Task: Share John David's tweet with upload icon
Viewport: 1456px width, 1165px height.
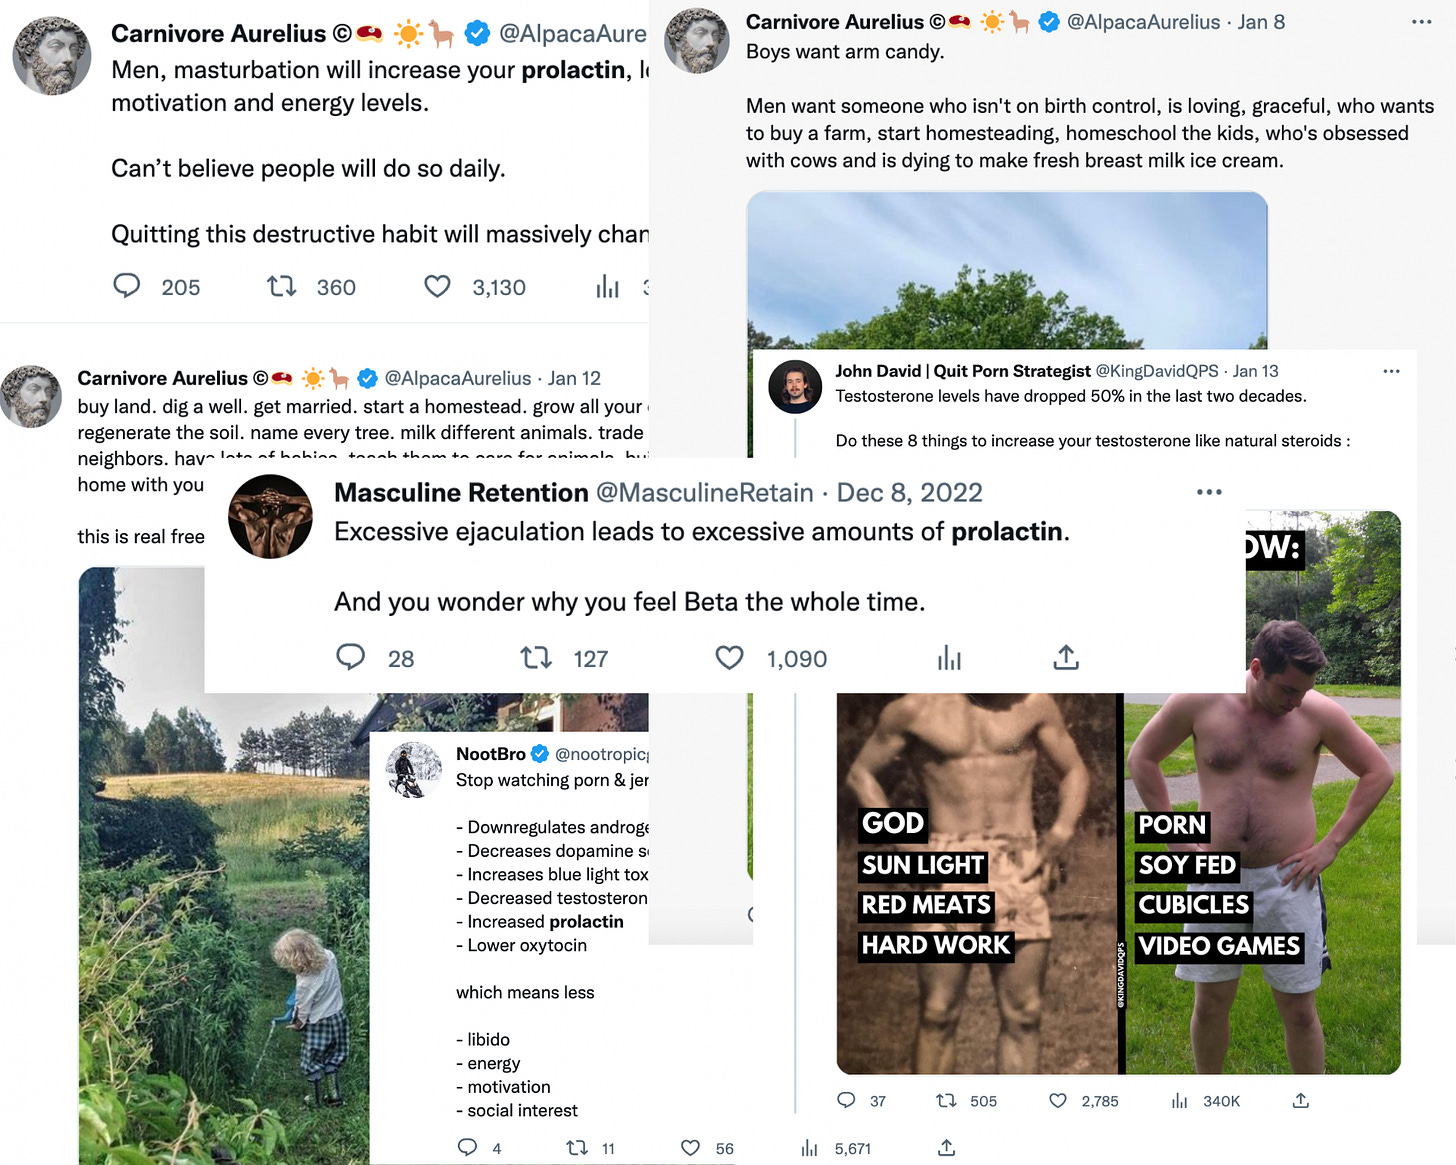Action: pos(1300,1100)
